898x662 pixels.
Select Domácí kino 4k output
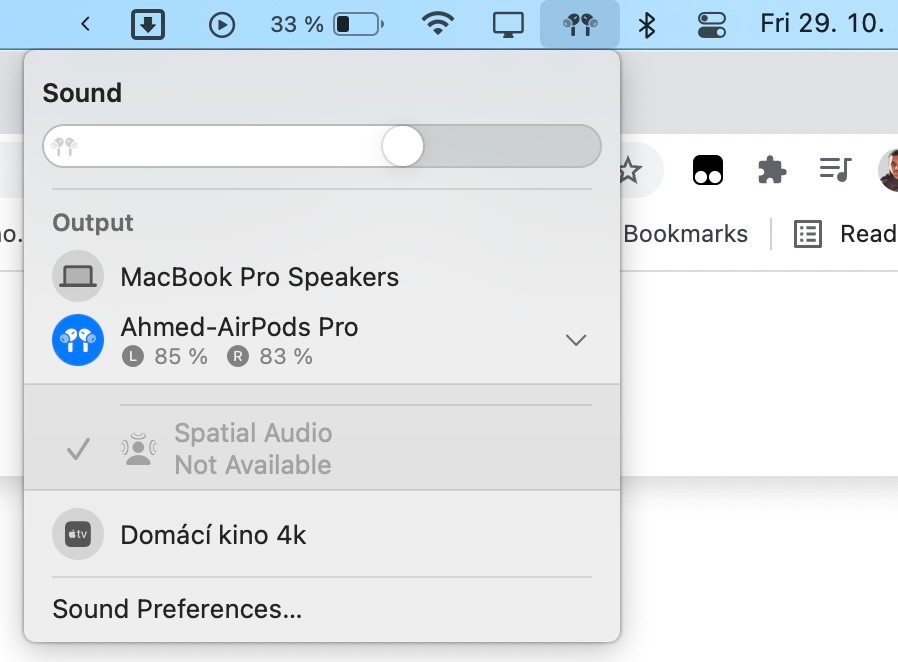[x=322, y=534]
